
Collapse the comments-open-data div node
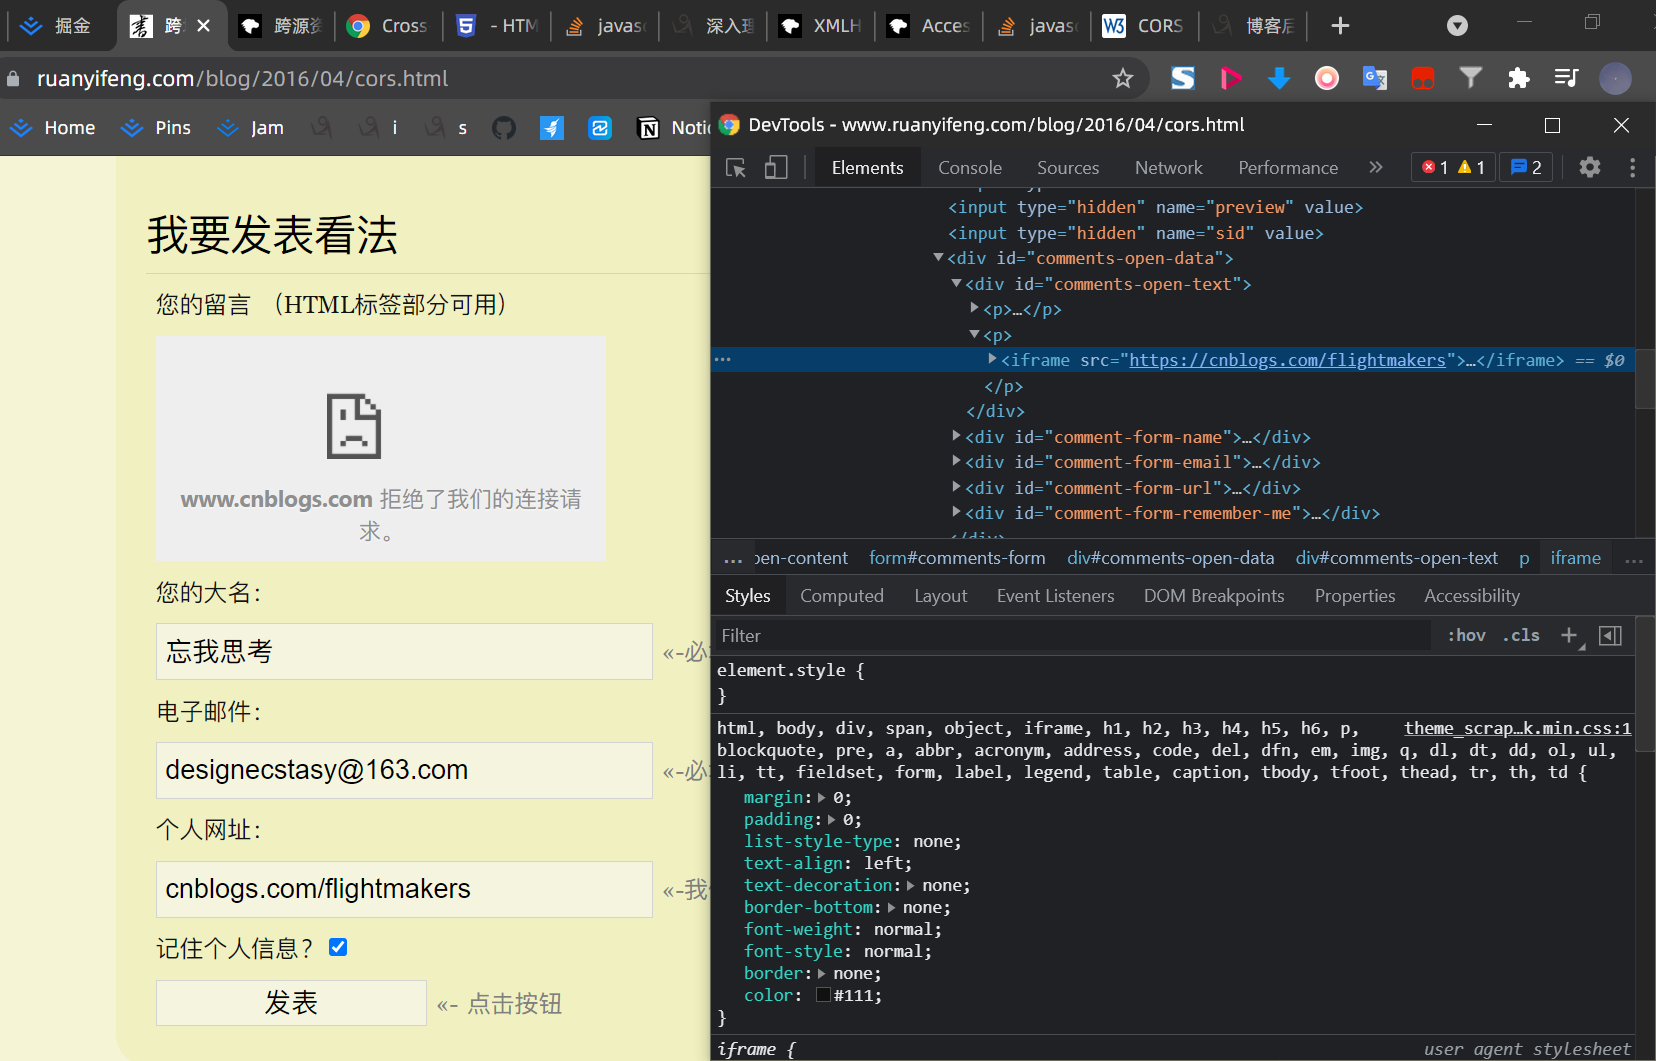938,258
